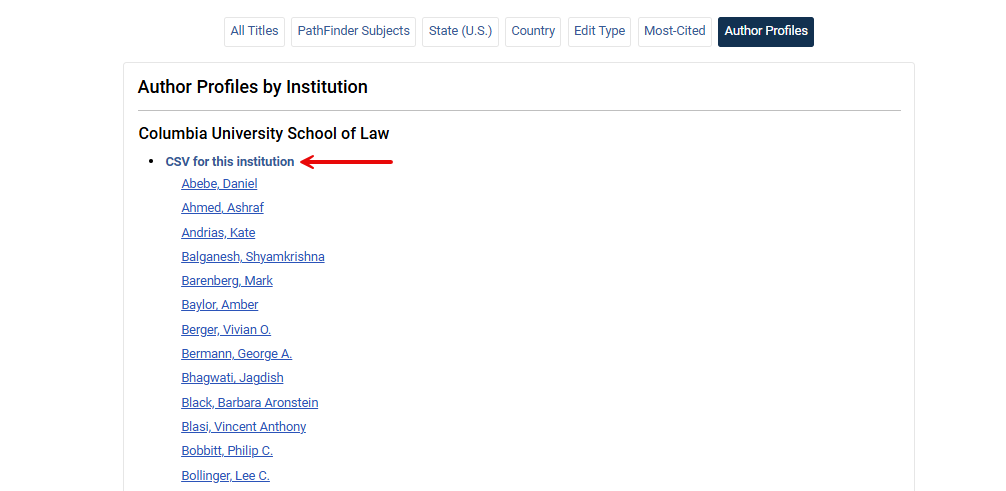Show the Most-Cited tab

[x=674, y=31]
